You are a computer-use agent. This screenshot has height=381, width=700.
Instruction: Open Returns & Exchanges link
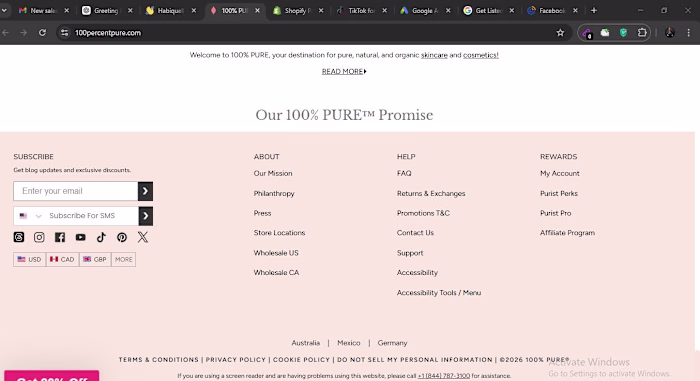tap(431, 193)
